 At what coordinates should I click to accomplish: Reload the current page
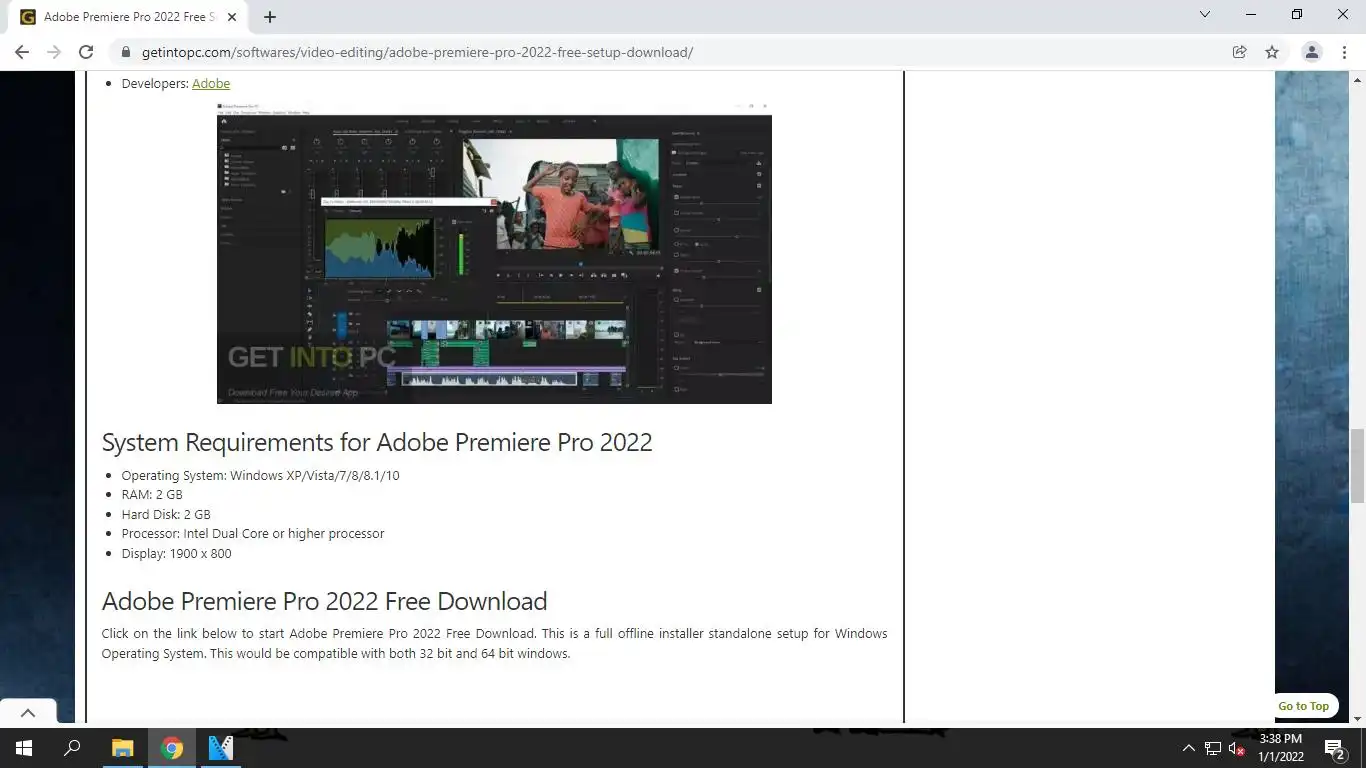[x=86, y=52]
